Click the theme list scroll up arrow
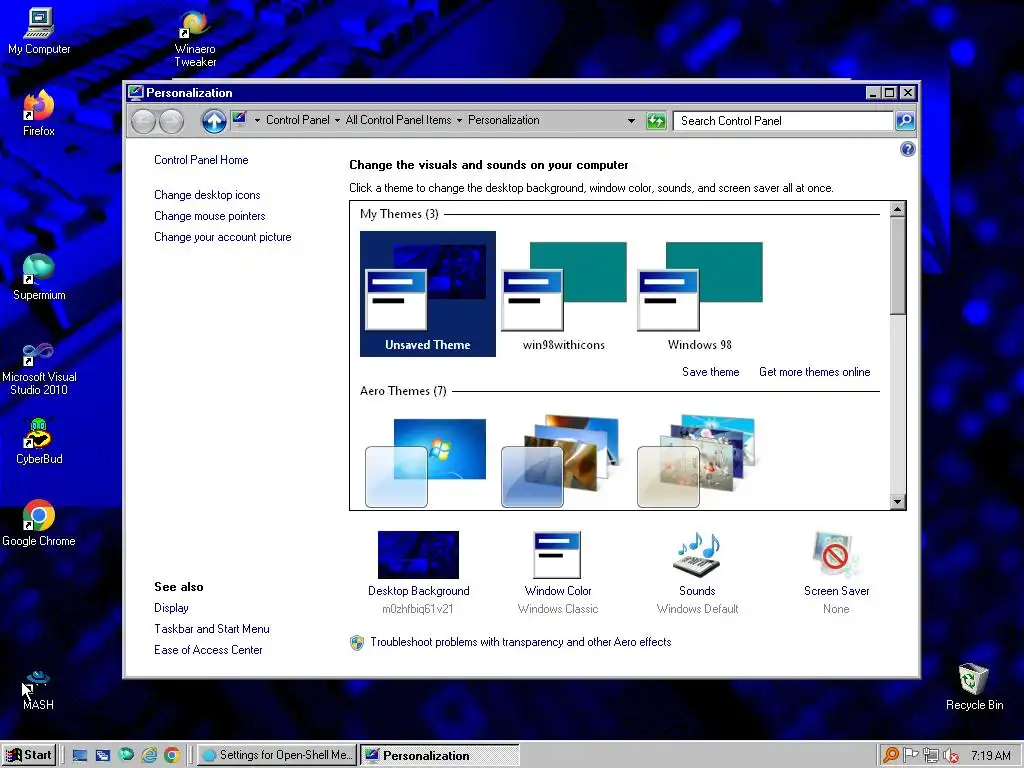The height and width of the screenshot is (768, 1024). point(898,209)
